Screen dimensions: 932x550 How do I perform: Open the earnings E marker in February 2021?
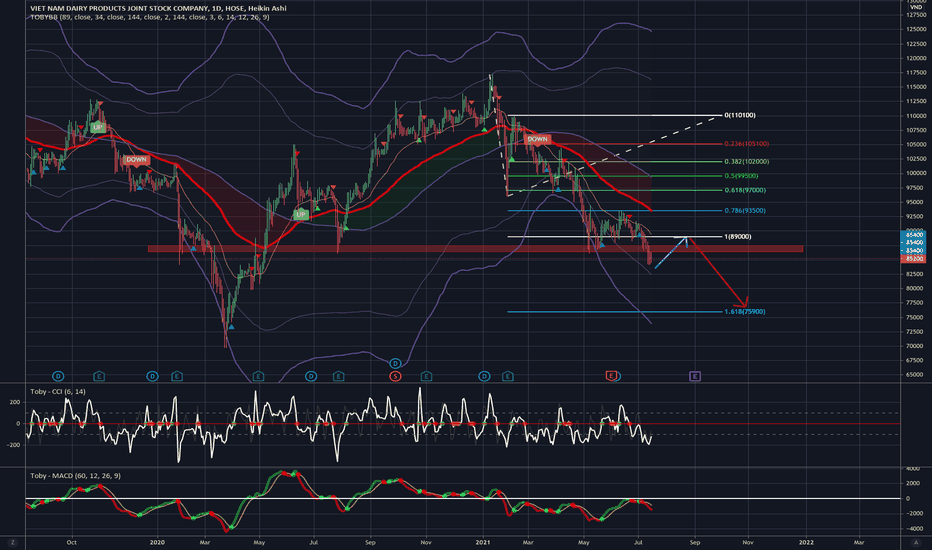click(507, 376)
